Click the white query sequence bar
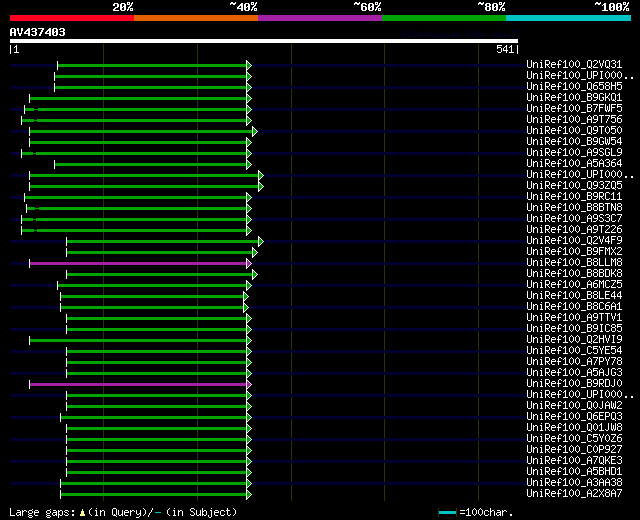 [264, 41]
